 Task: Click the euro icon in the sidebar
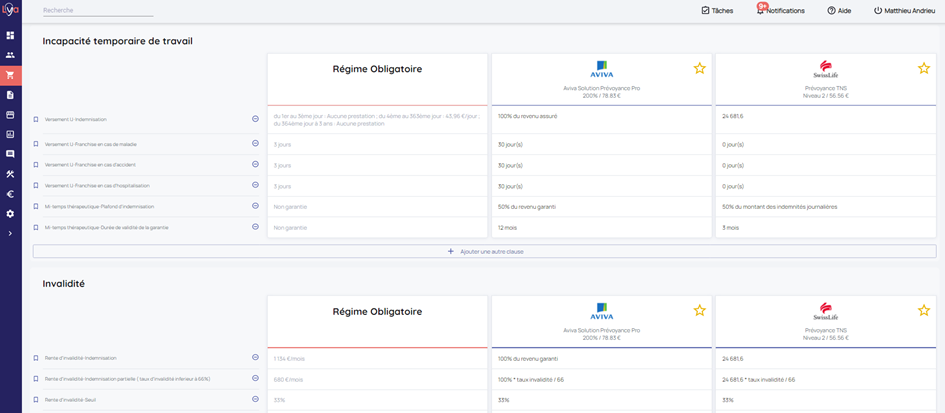pos(10,194)
